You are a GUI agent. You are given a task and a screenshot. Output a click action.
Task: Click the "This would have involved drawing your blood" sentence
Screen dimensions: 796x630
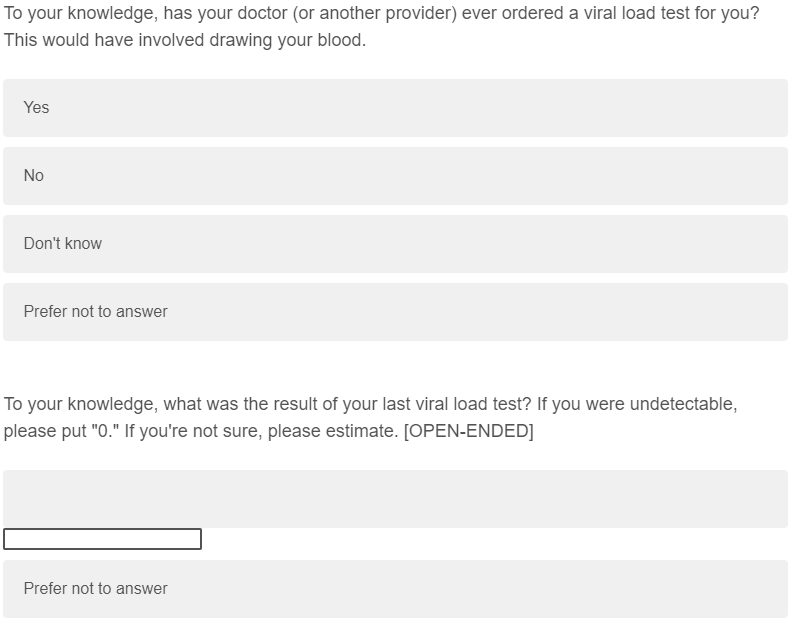185,41
